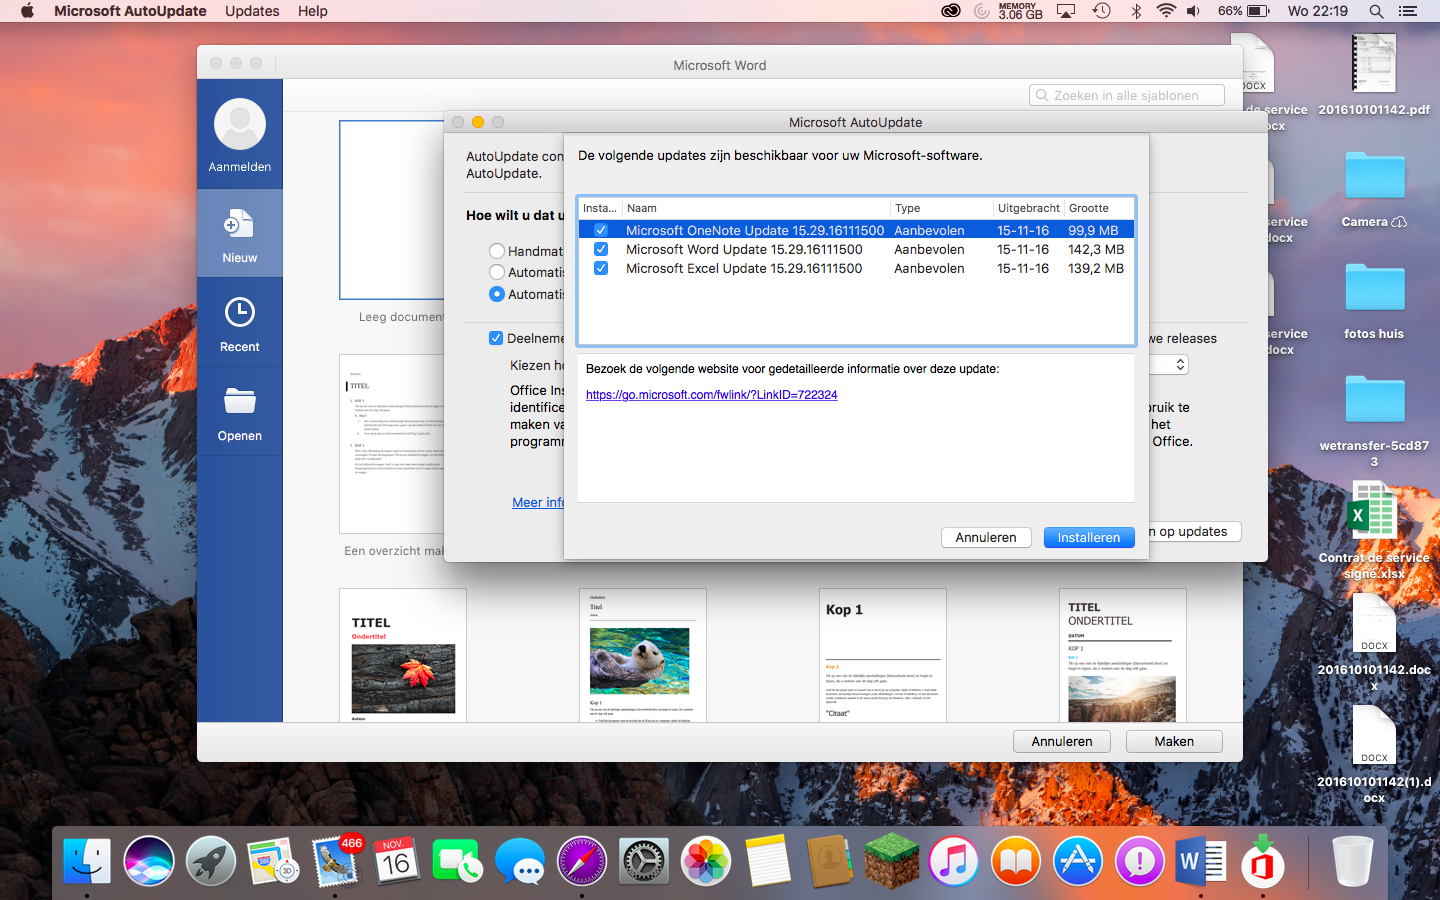This screenshot has width=1440, height=900.
Task: Click the Aanmelden profile avatar in Word
Action: point(240,124)
